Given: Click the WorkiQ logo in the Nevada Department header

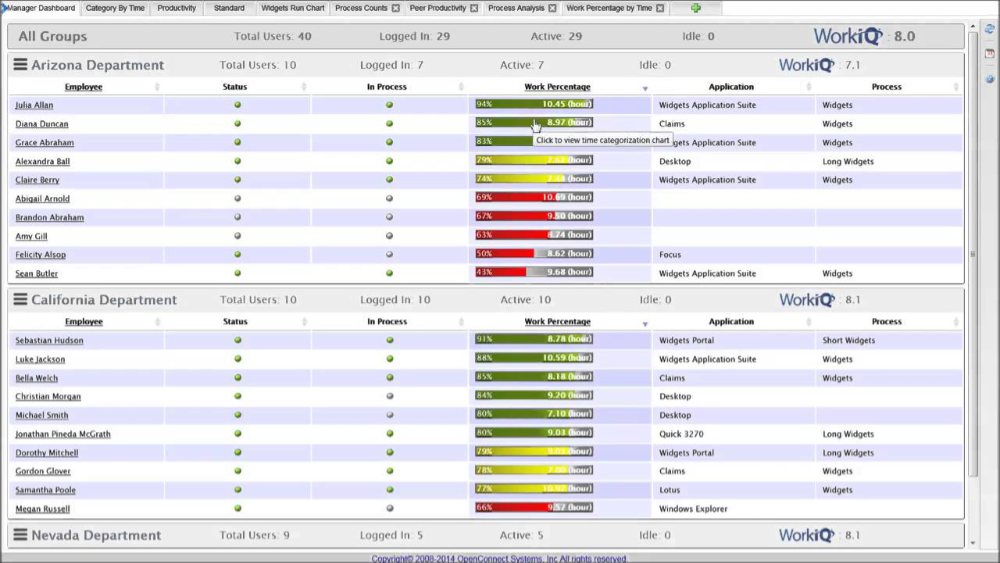Looking at the screenshot, I should (806, 535).
